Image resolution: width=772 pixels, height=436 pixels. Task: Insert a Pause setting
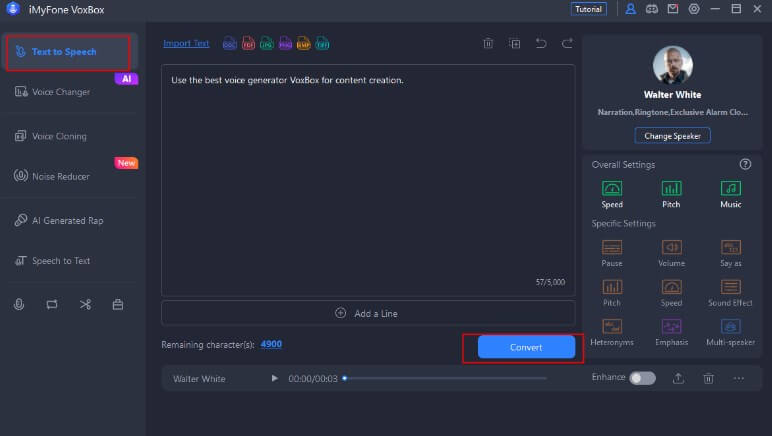tap(612, 253)
